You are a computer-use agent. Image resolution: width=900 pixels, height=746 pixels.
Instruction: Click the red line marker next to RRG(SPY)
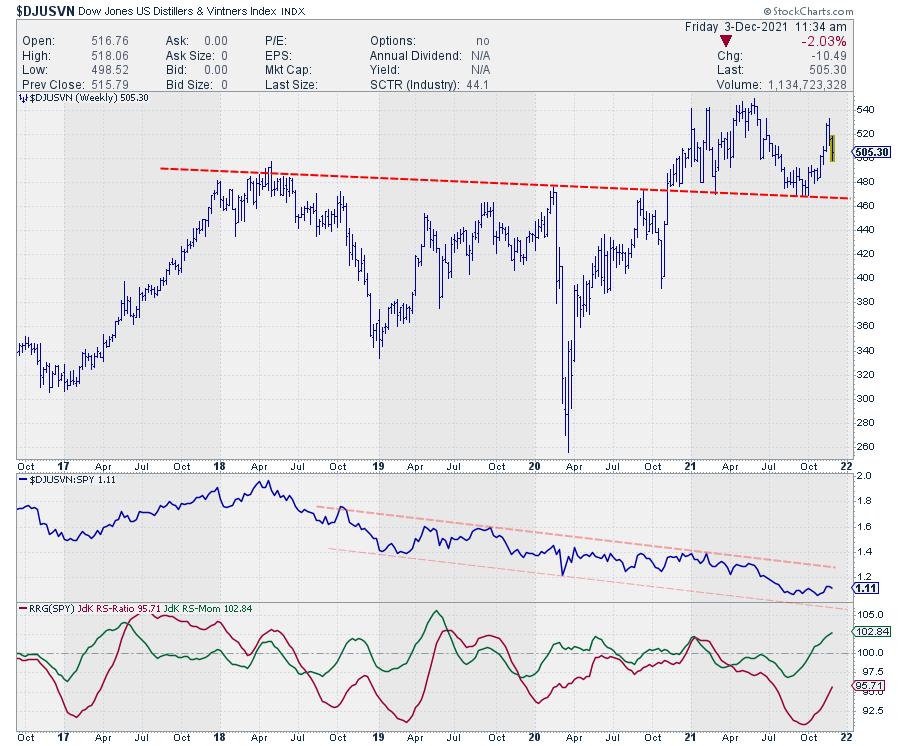22,609
